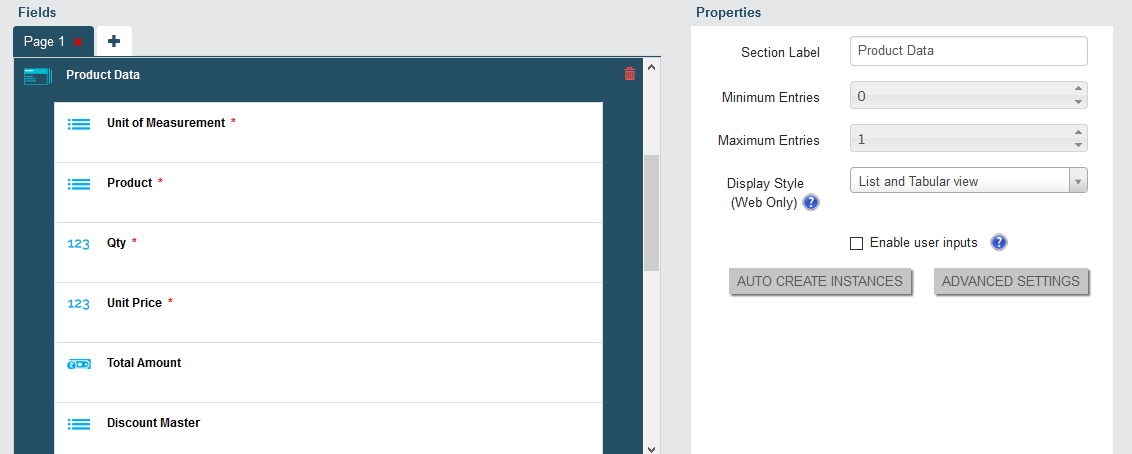Image resolution: width=1132 pixels, height=454 pixels.
Task: Click the currency icon beside Total Amount
Action: [x=79, y=364]
